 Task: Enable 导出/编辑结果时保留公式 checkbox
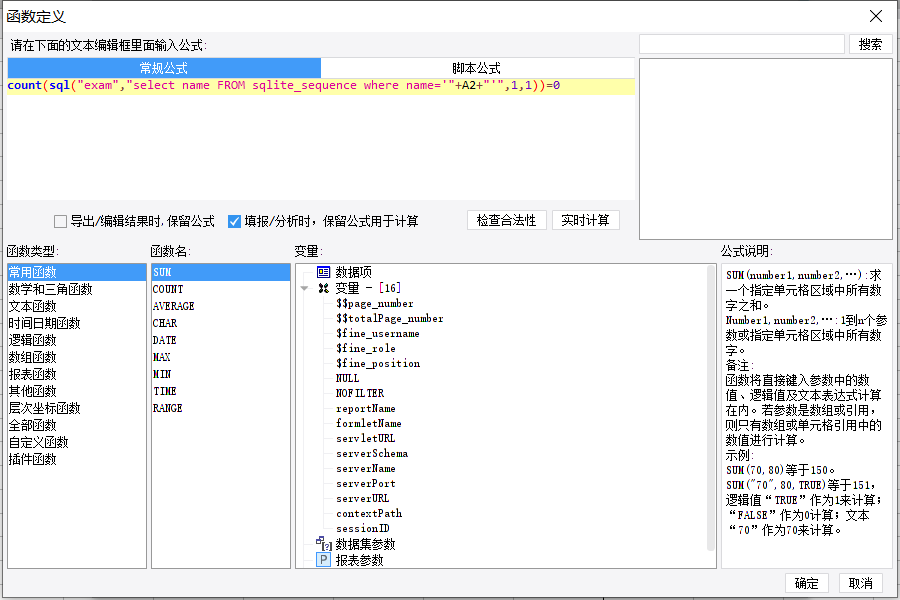coord(60,221)
